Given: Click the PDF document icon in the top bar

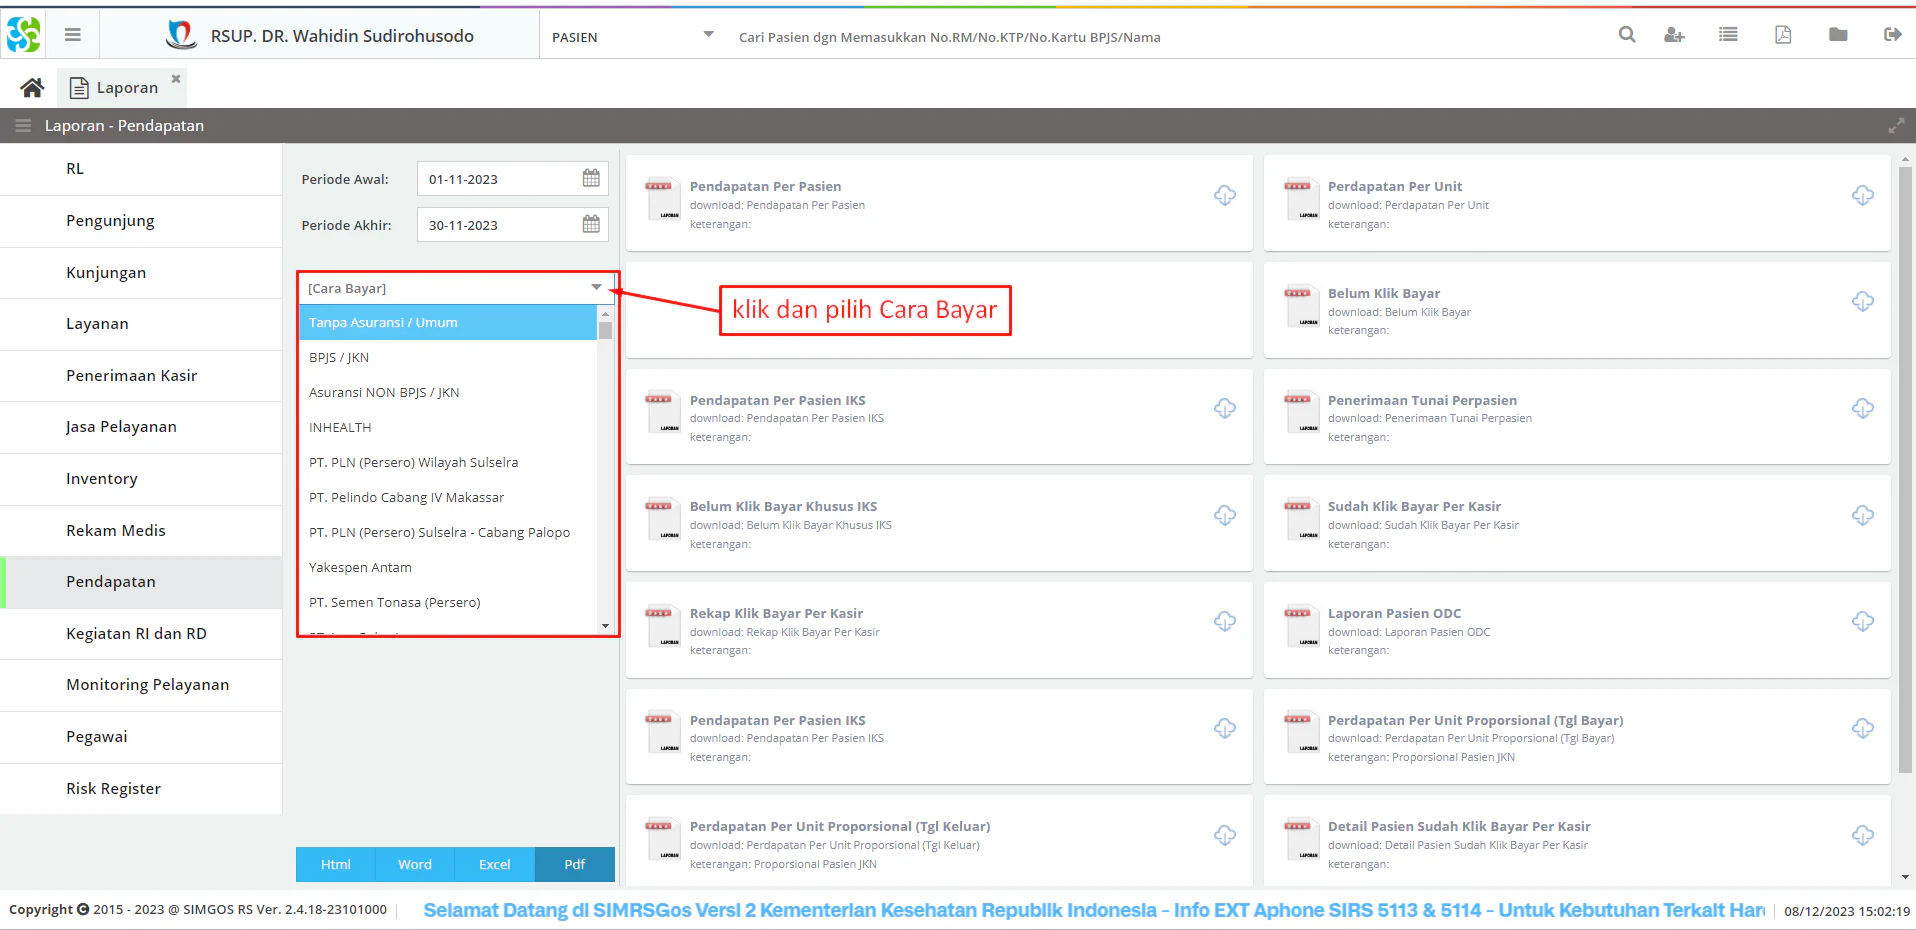Looking at the screenshot, I should coord(1783,35).
